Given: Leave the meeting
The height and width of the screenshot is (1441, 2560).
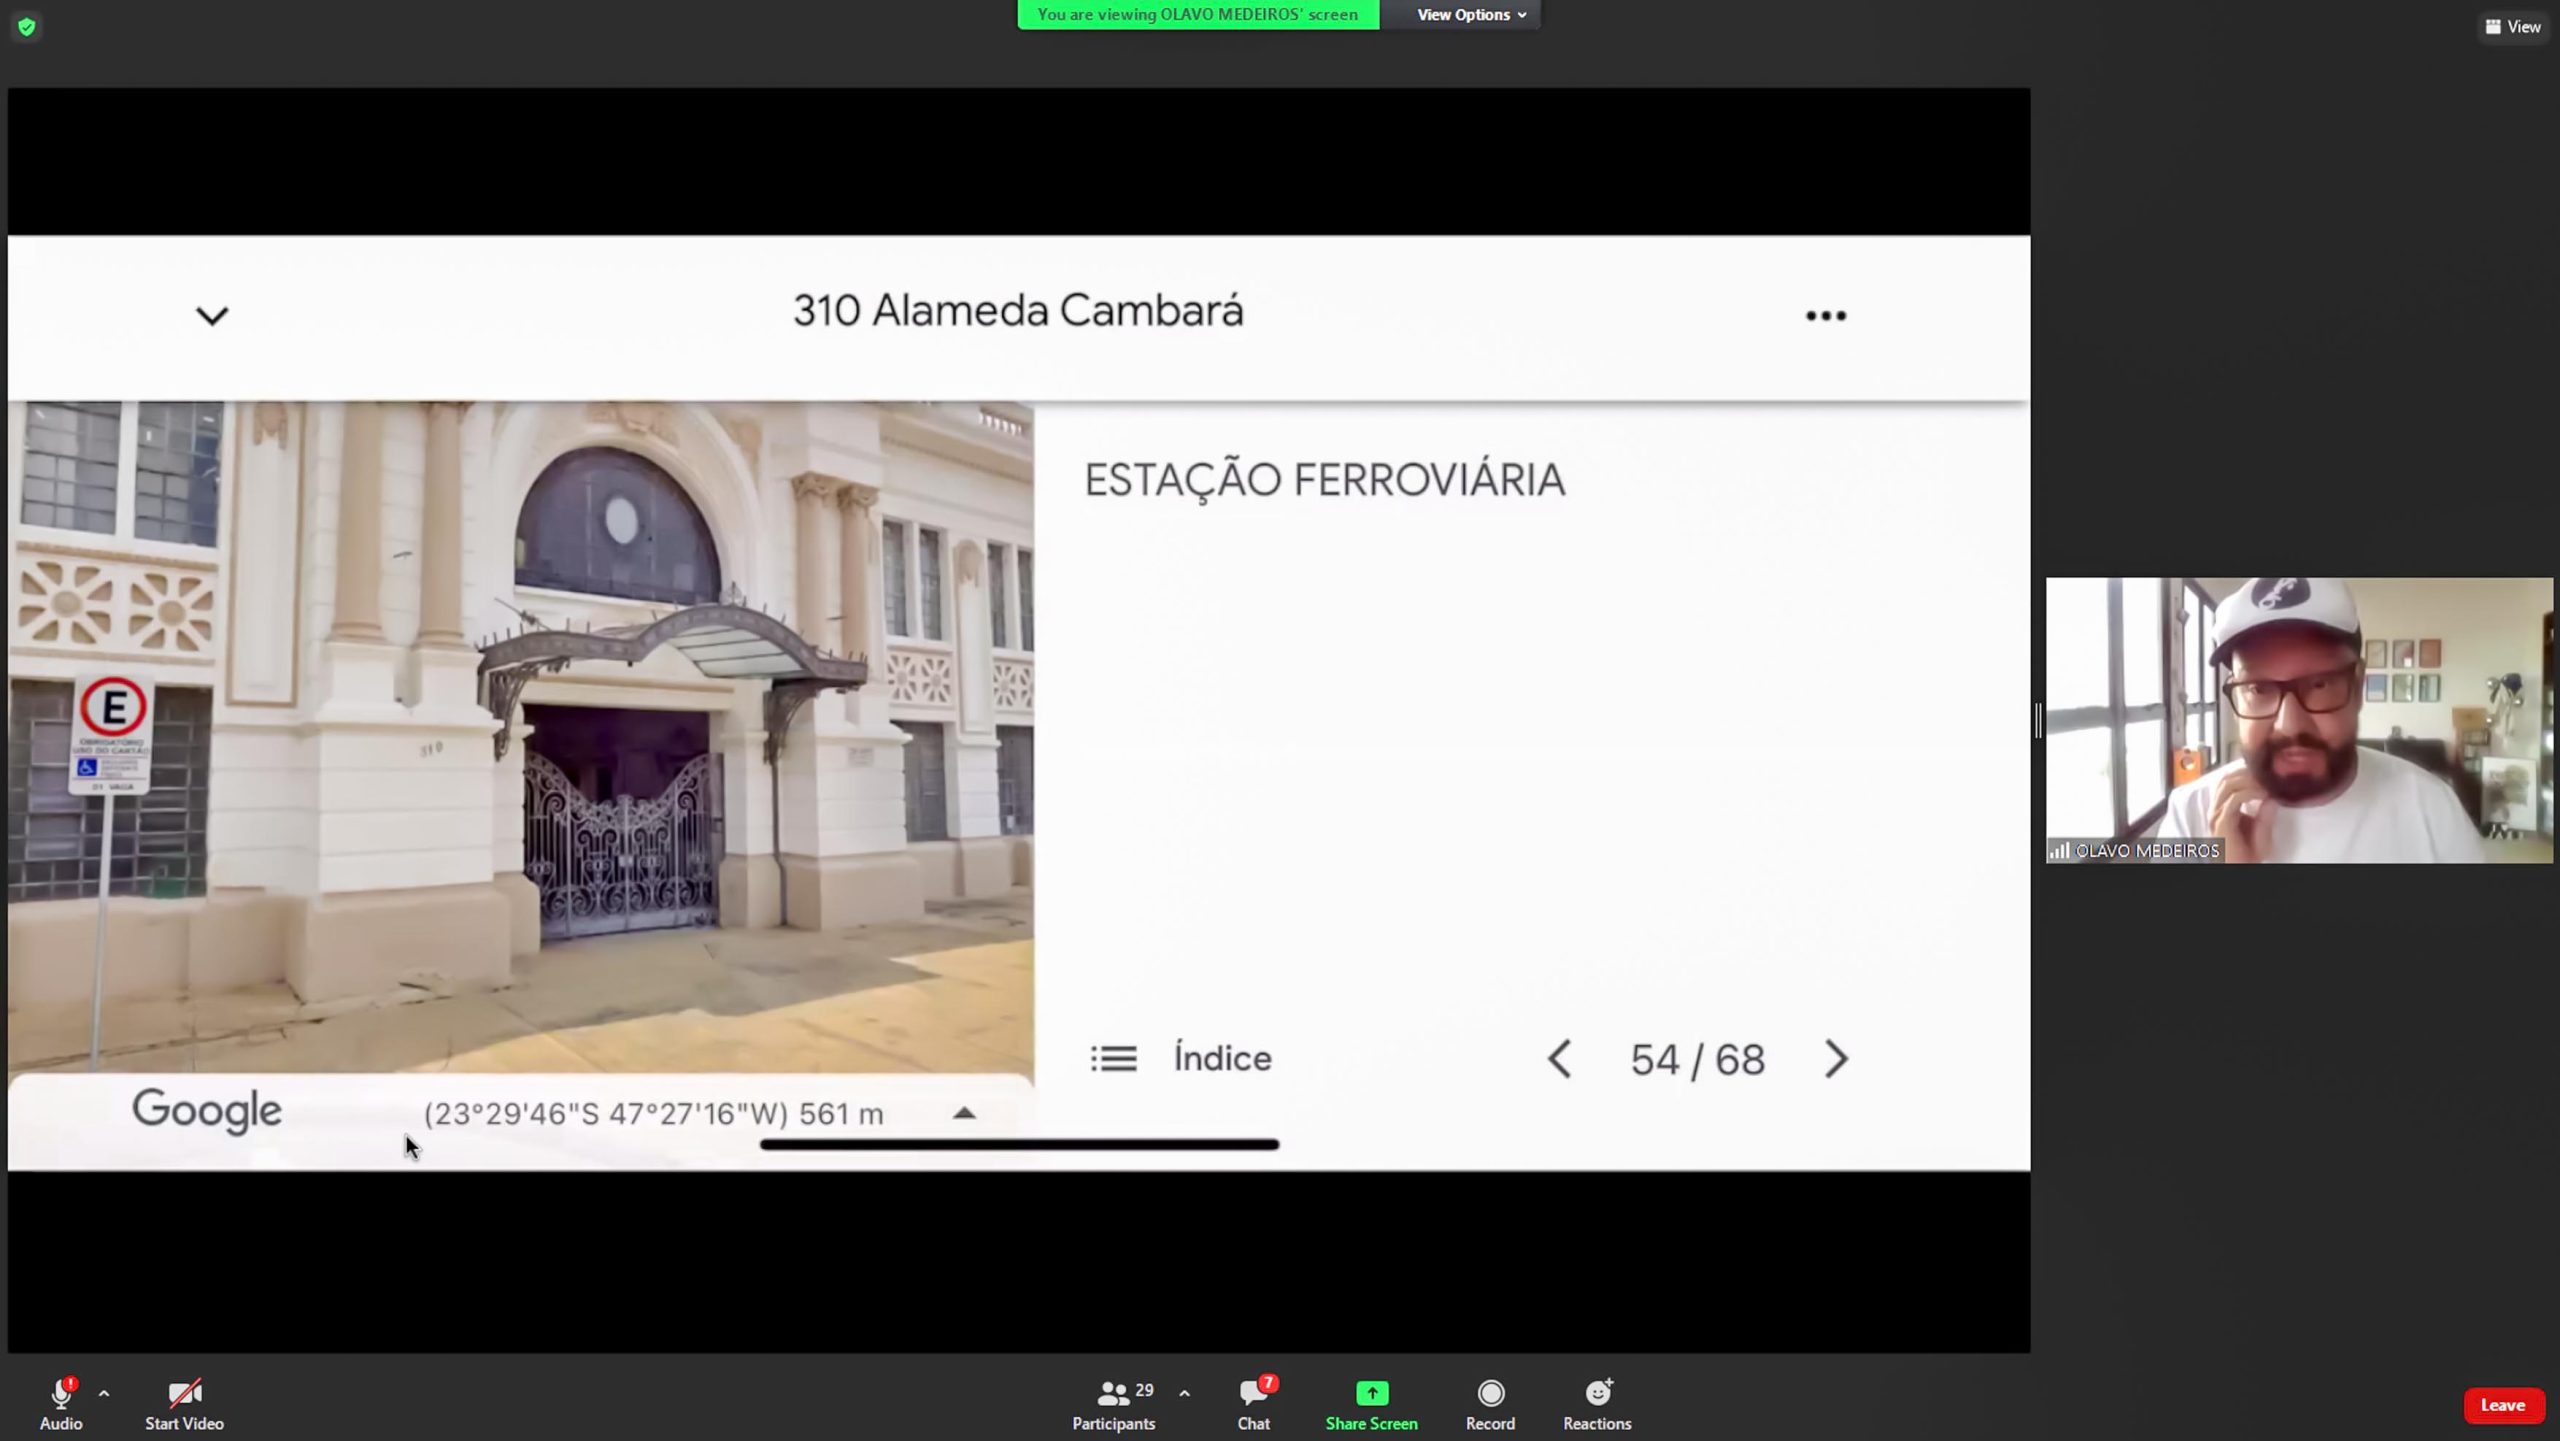Looking at the screenshot, I should (x=2502, y=1405).
